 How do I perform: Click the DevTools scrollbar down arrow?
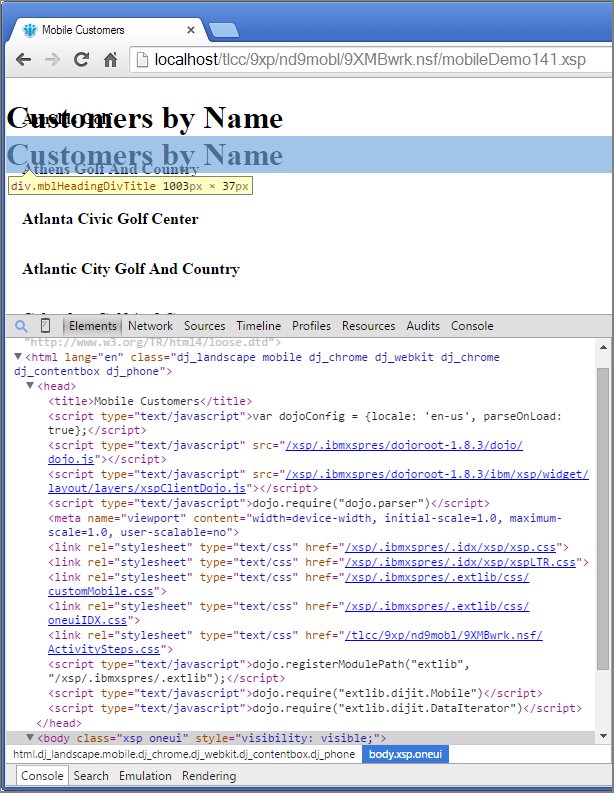pyautogui.click(x=603, y=736)
